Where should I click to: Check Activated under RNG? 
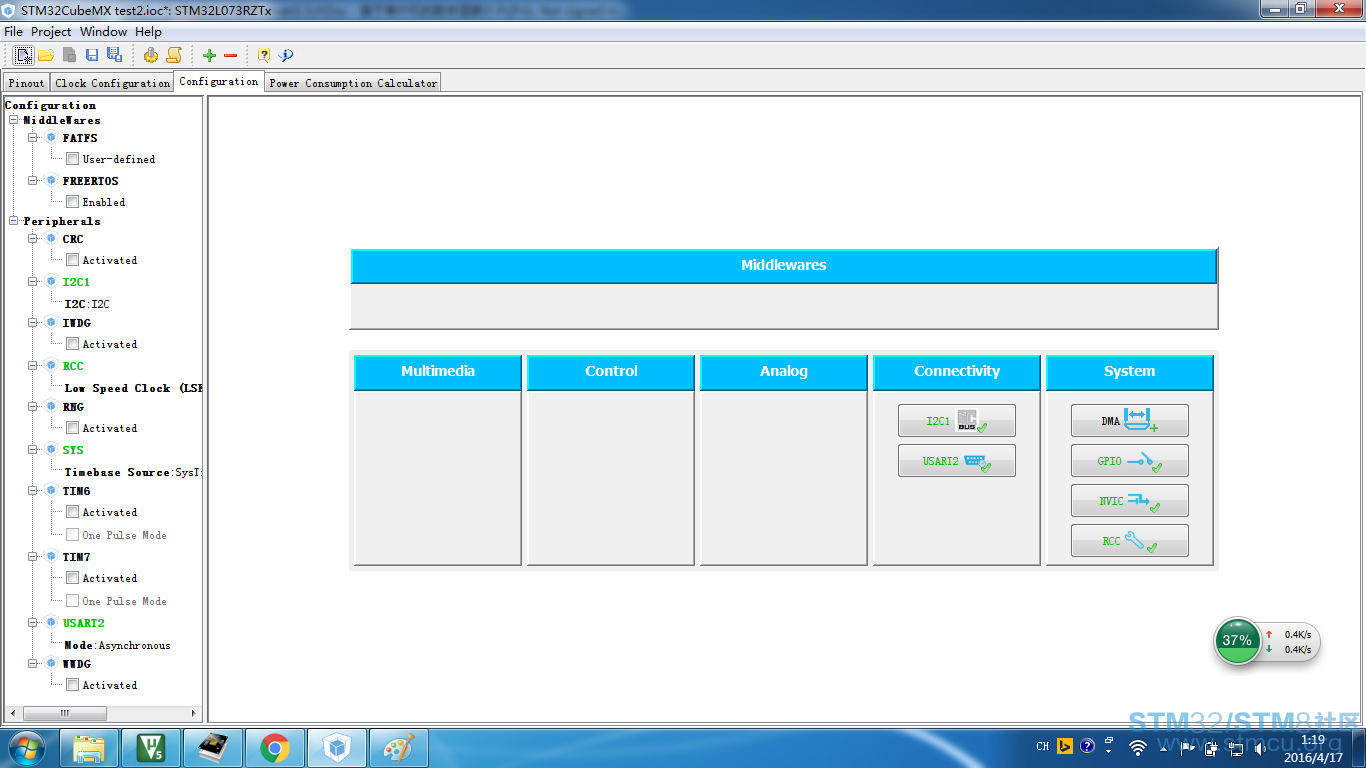coord(72,428)
